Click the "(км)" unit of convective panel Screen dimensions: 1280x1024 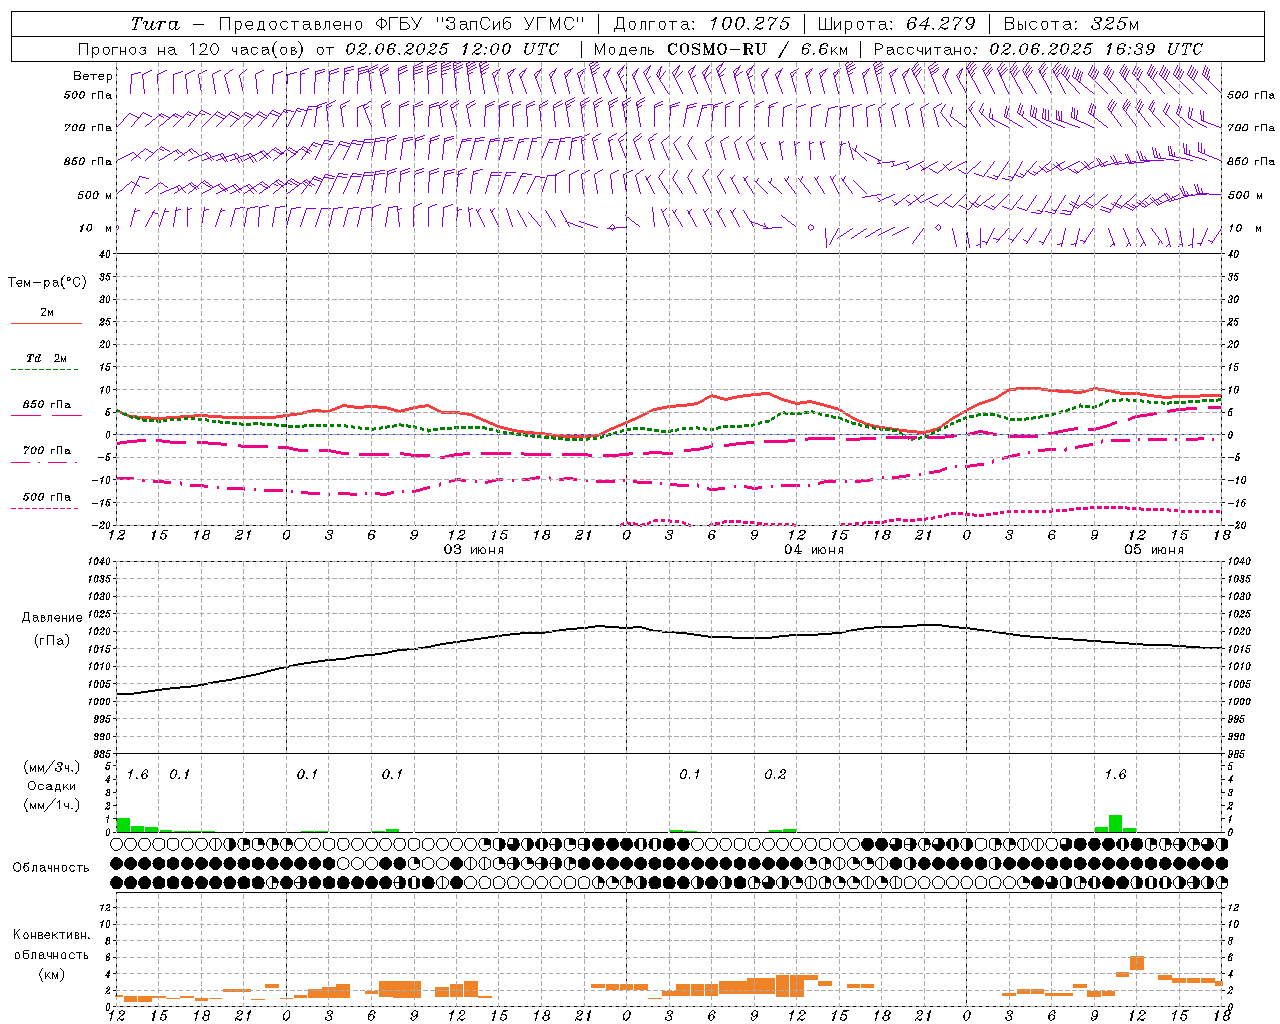(51, 974)
